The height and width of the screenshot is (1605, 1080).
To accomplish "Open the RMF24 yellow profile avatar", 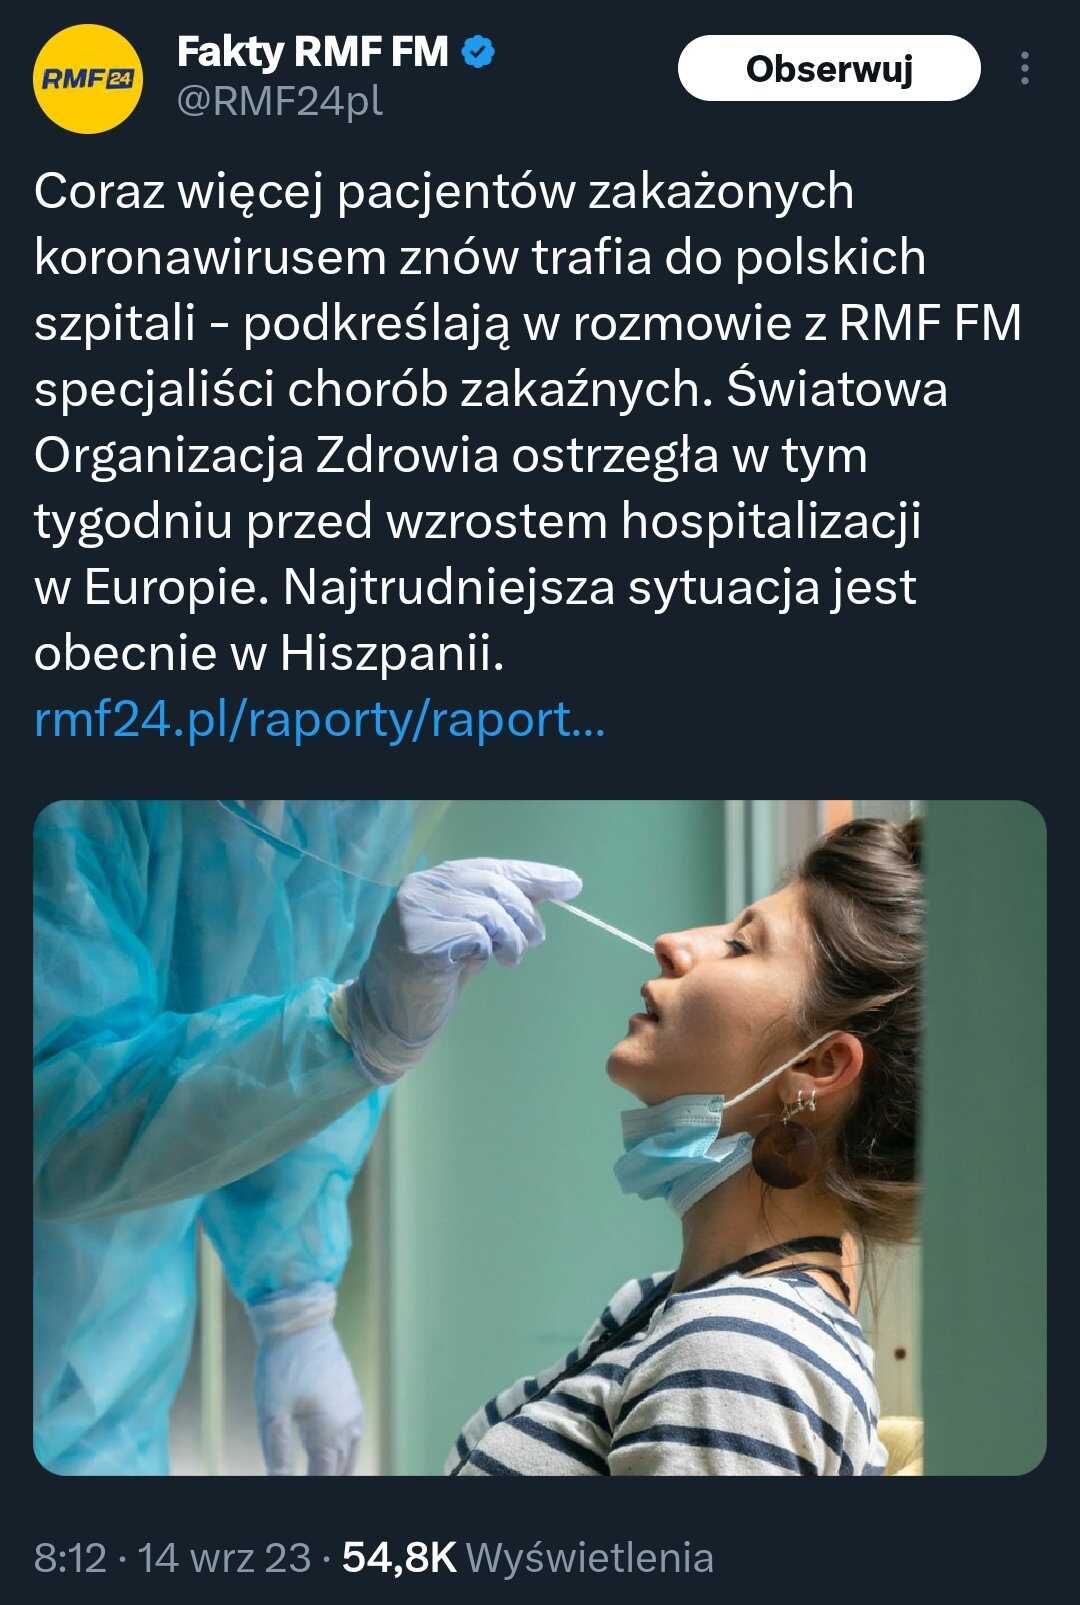I will [x=88, y=79].
